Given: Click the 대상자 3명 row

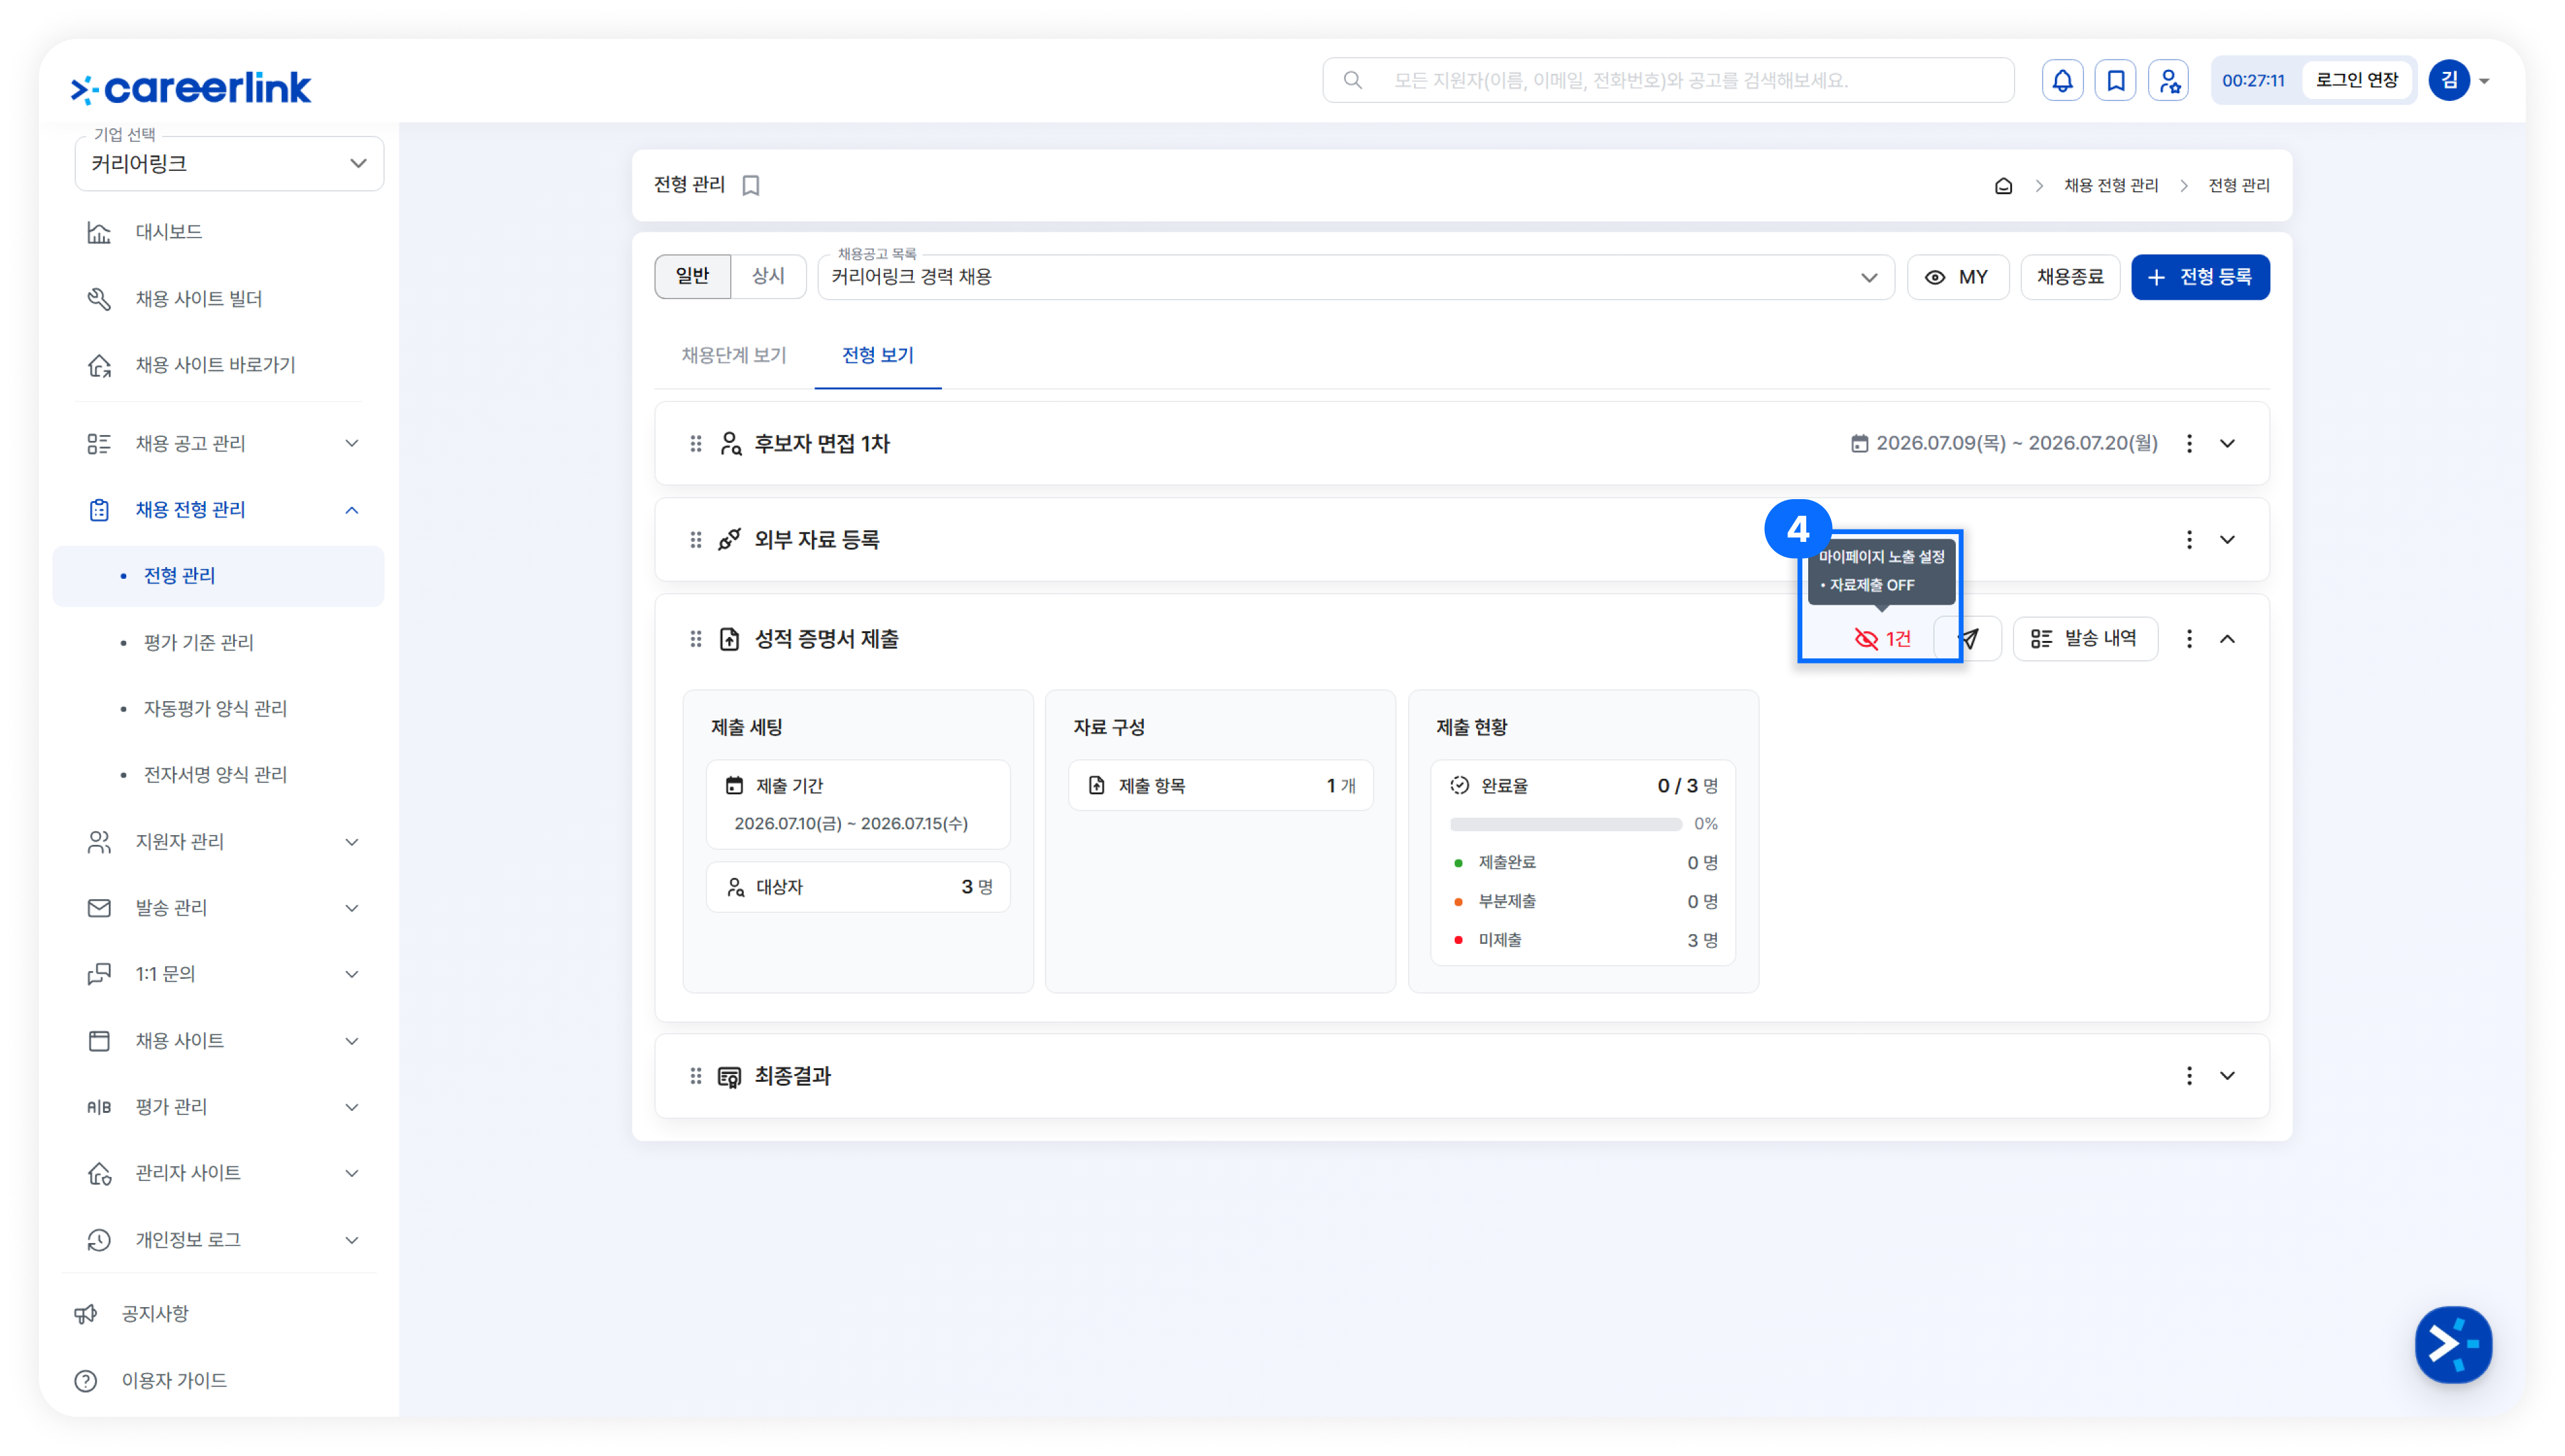Looking at the screenshot, I should (x=857, y=887).
